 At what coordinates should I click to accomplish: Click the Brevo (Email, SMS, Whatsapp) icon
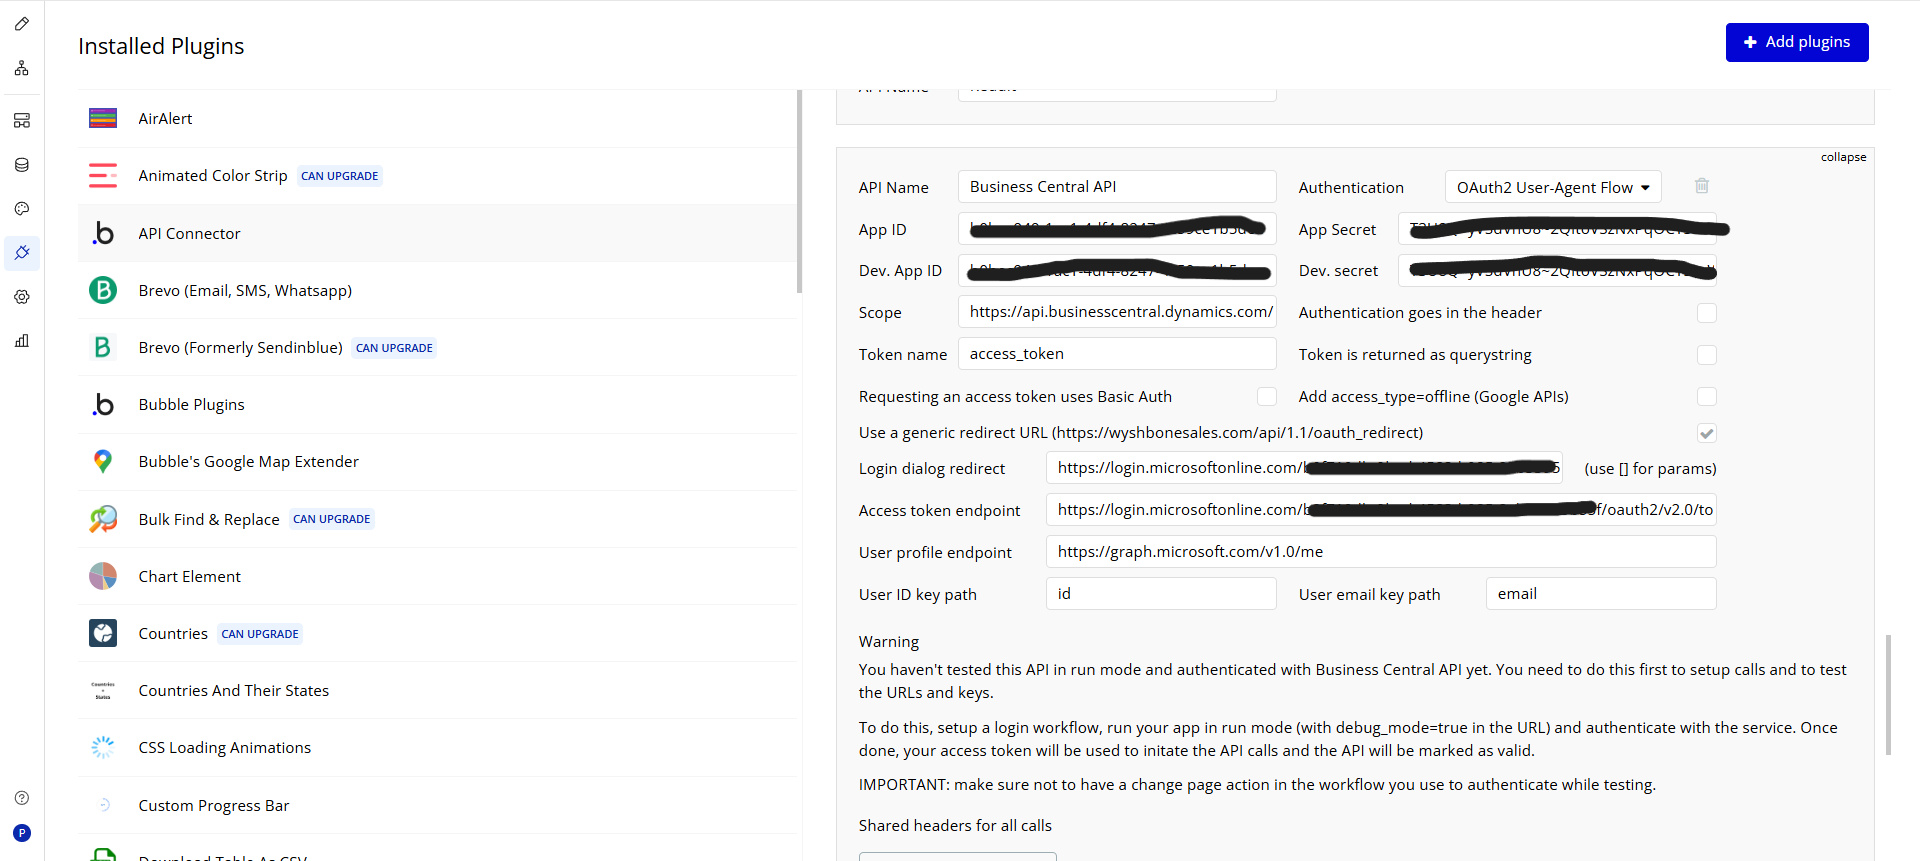103,290
